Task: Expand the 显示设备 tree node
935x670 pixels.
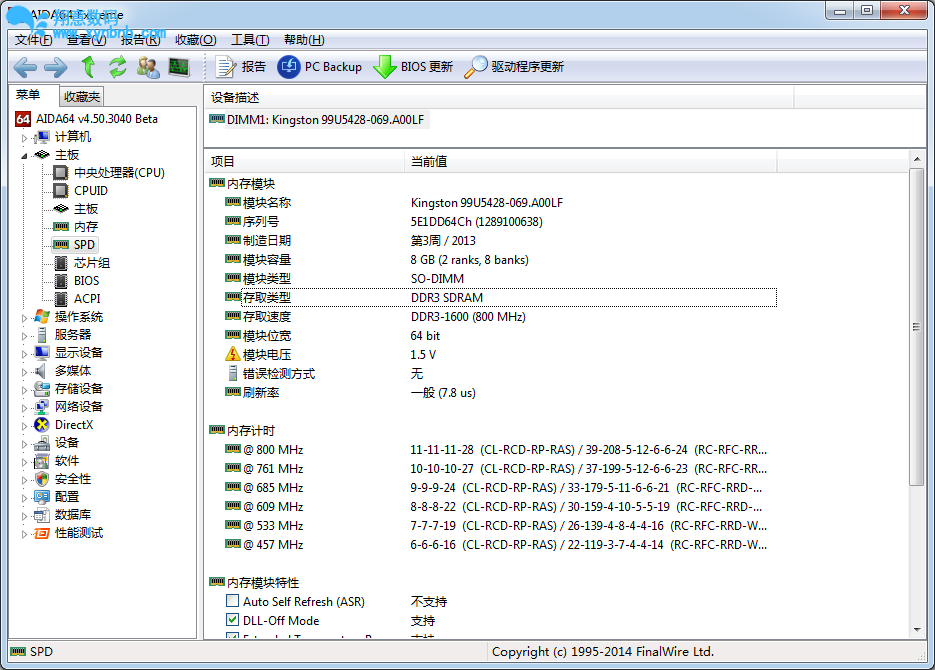Action: [24, 353]
